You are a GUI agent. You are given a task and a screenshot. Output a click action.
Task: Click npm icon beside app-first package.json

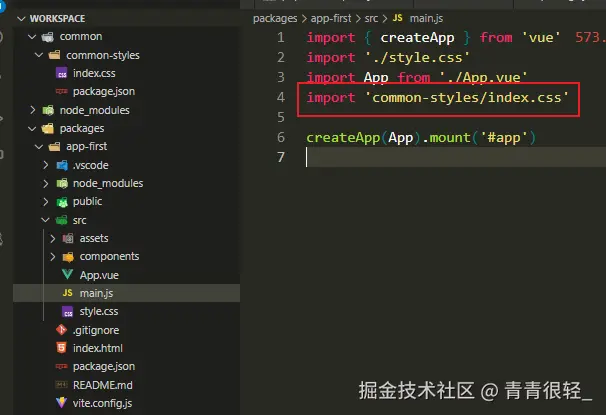pyautogui.click(x=61, y=366)
